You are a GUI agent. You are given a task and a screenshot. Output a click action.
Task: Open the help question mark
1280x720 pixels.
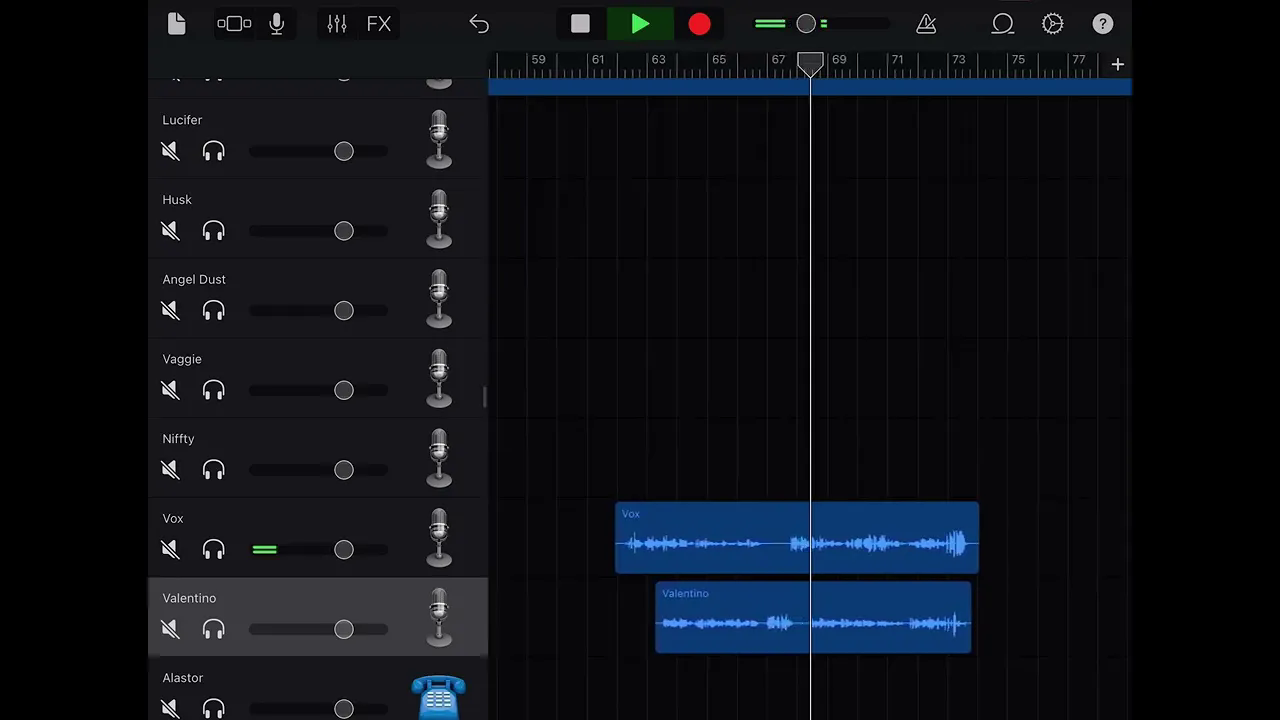tap(1102, 24)
